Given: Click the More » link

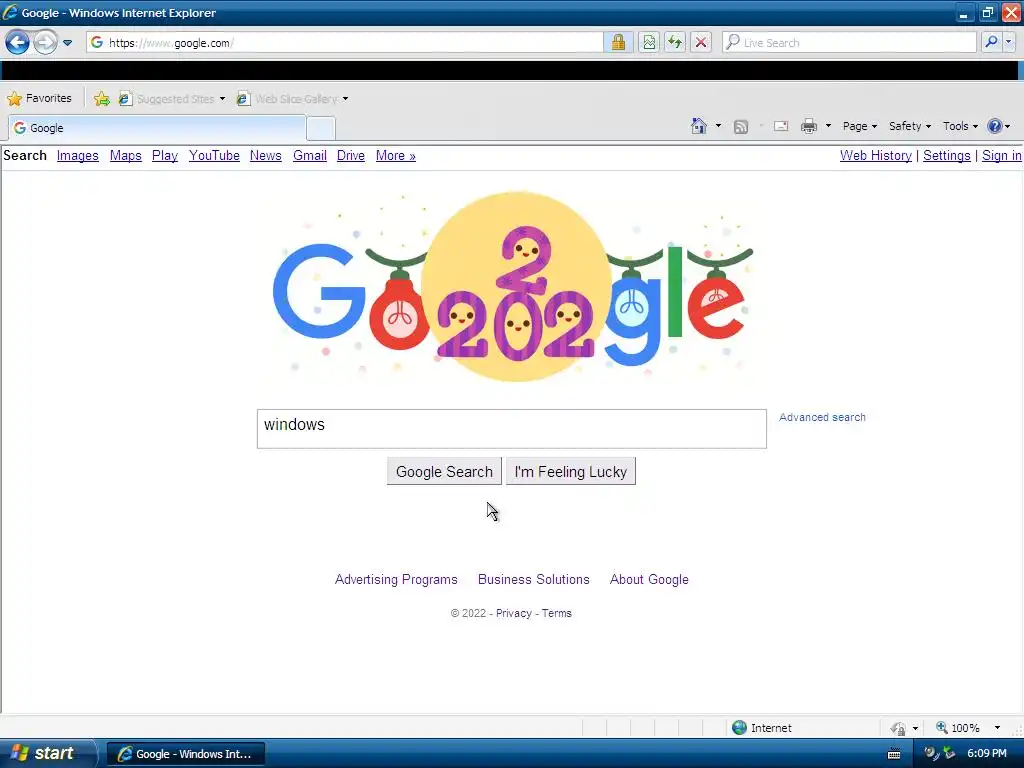Looking at the screenshot, I should tap(396, 155).
